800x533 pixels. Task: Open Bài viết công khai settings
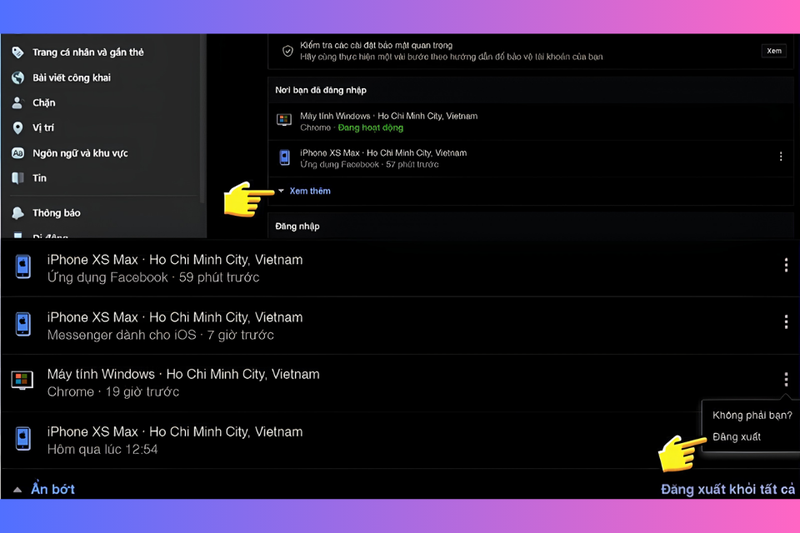pos(71,78)
